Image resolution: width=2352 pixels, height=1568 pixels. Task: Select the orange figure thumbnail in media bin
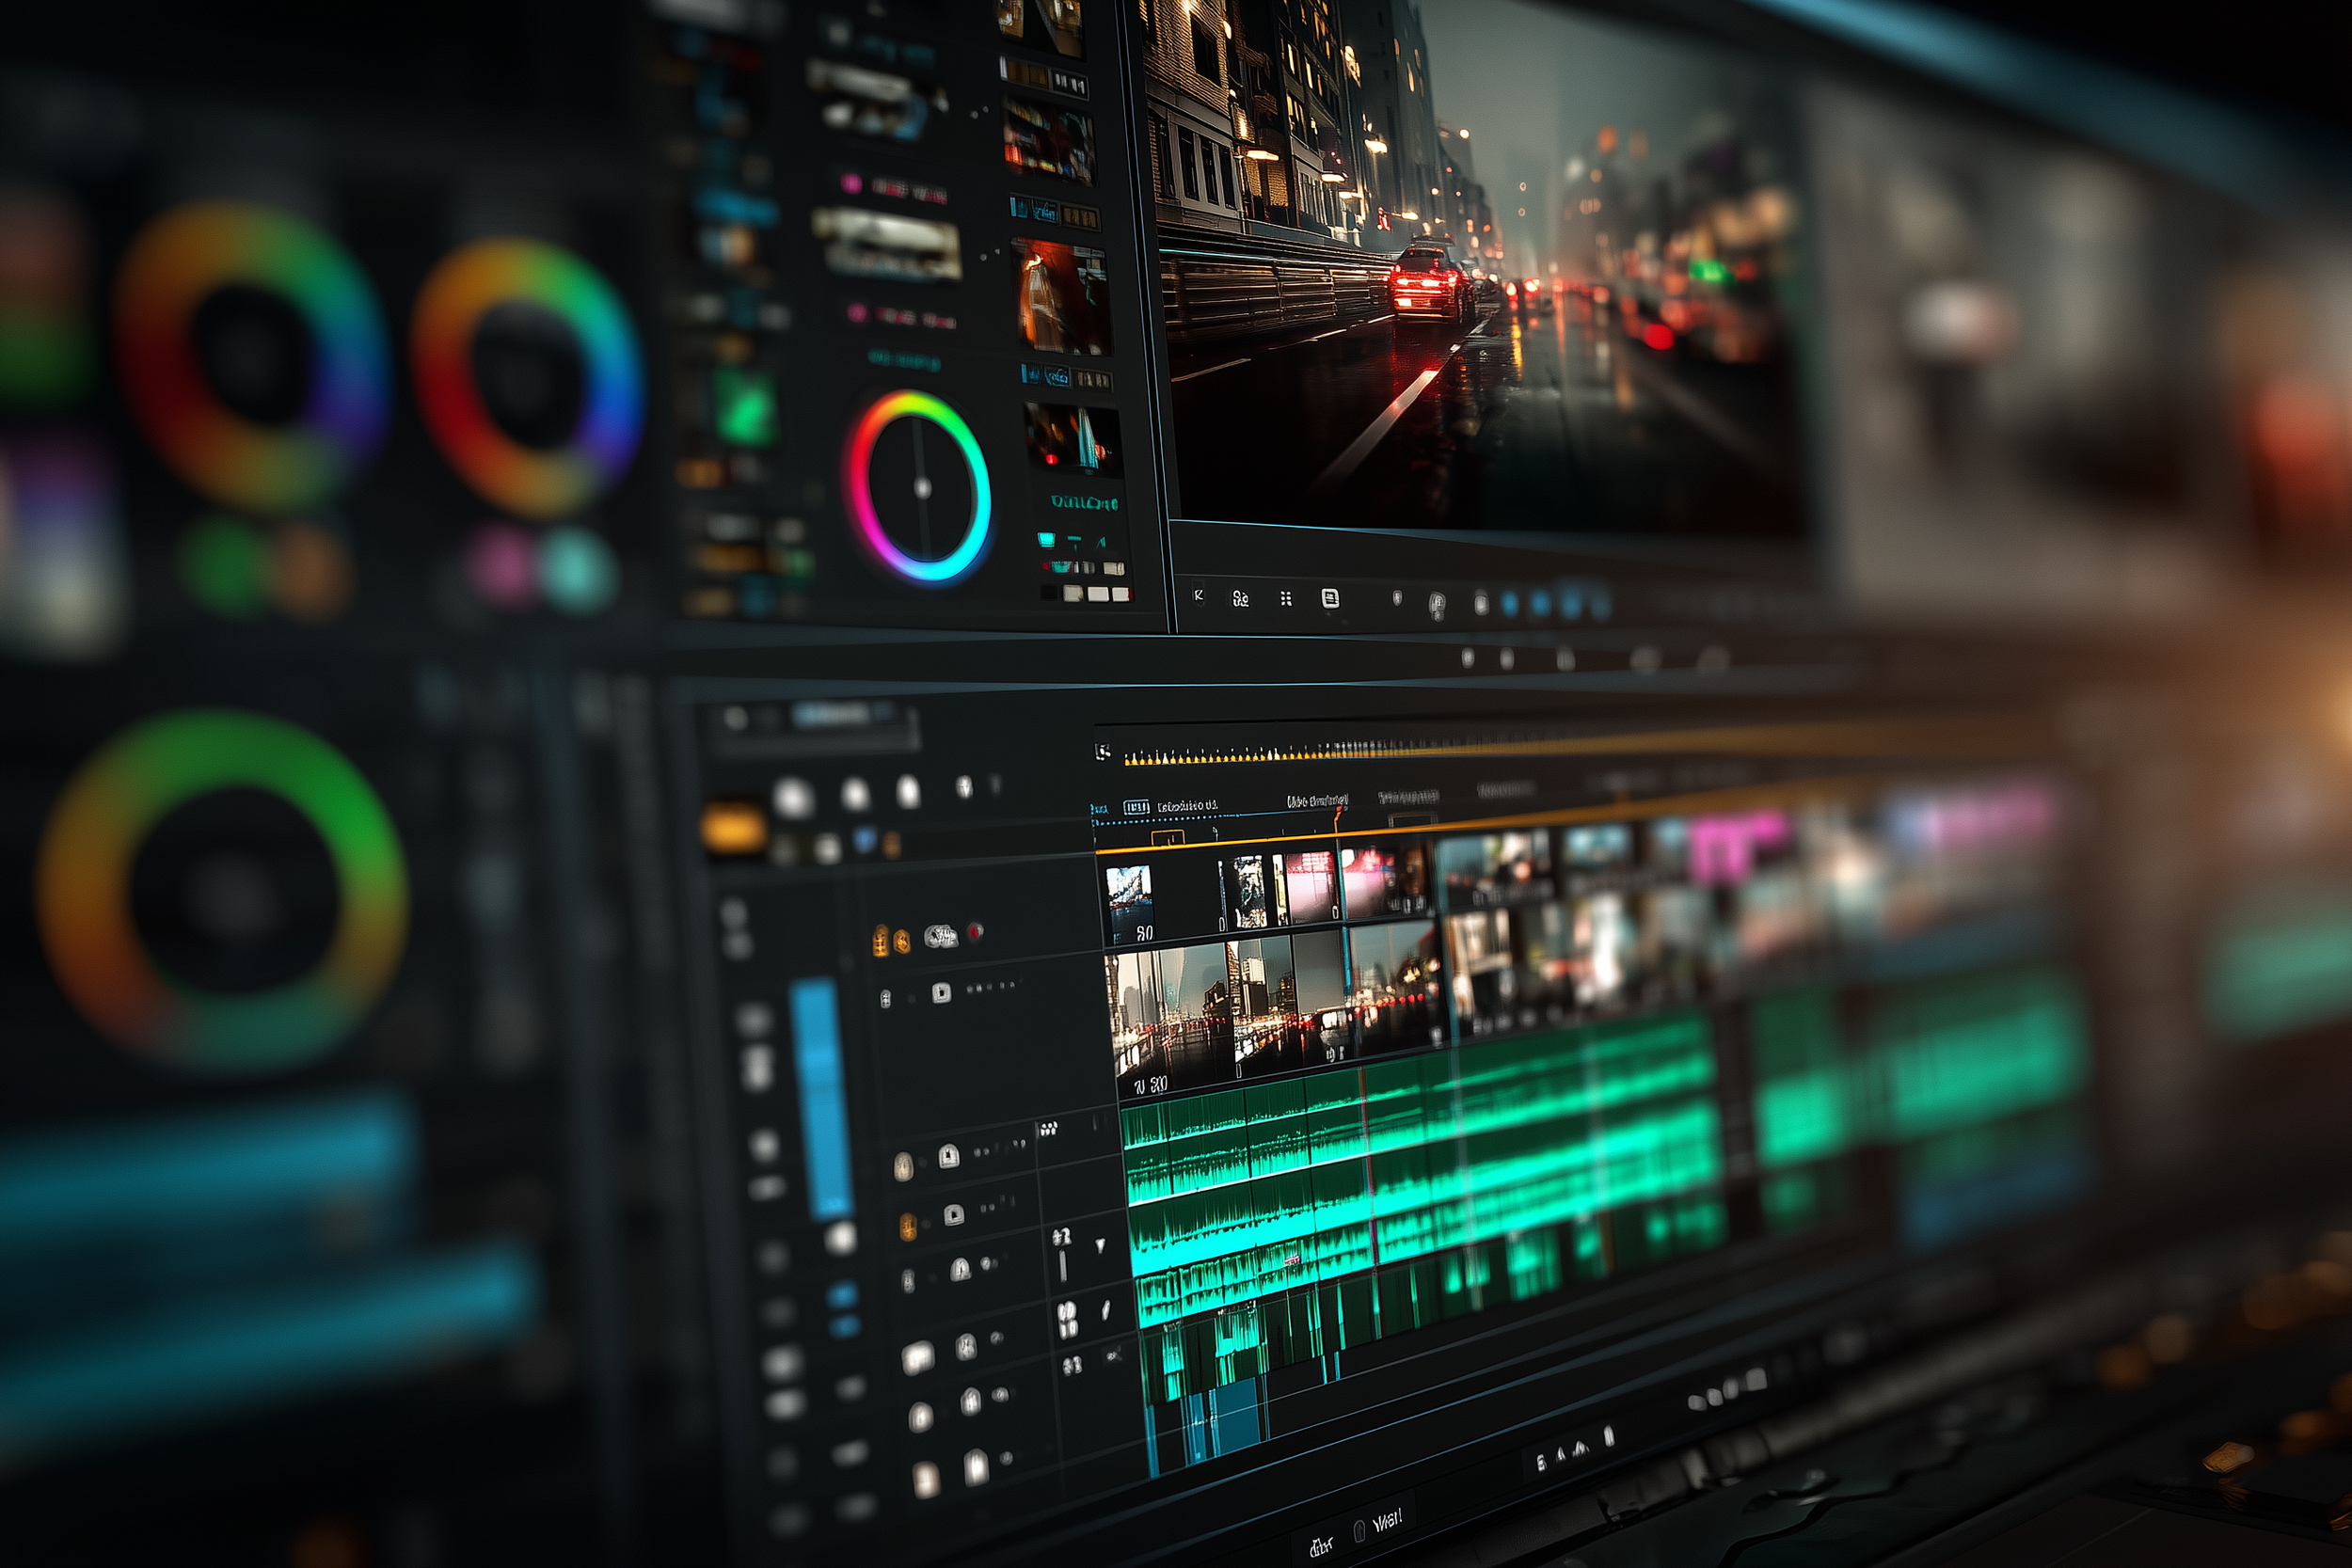tap(1060, 296)
